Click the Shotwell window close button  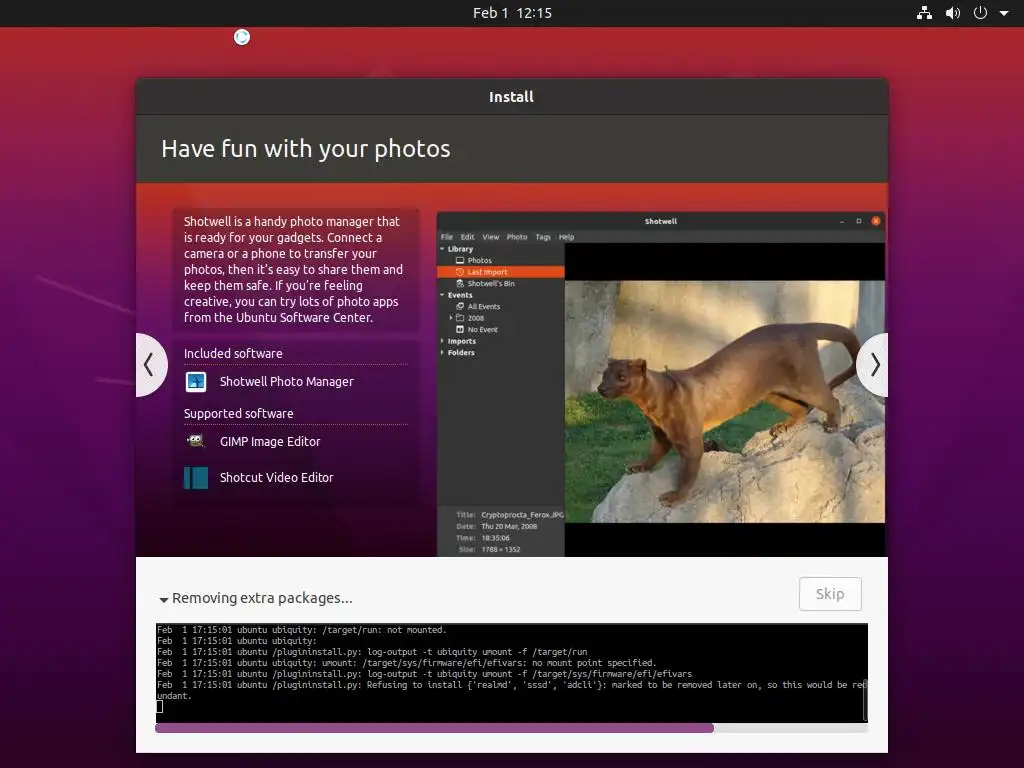(x=876, y=221)
